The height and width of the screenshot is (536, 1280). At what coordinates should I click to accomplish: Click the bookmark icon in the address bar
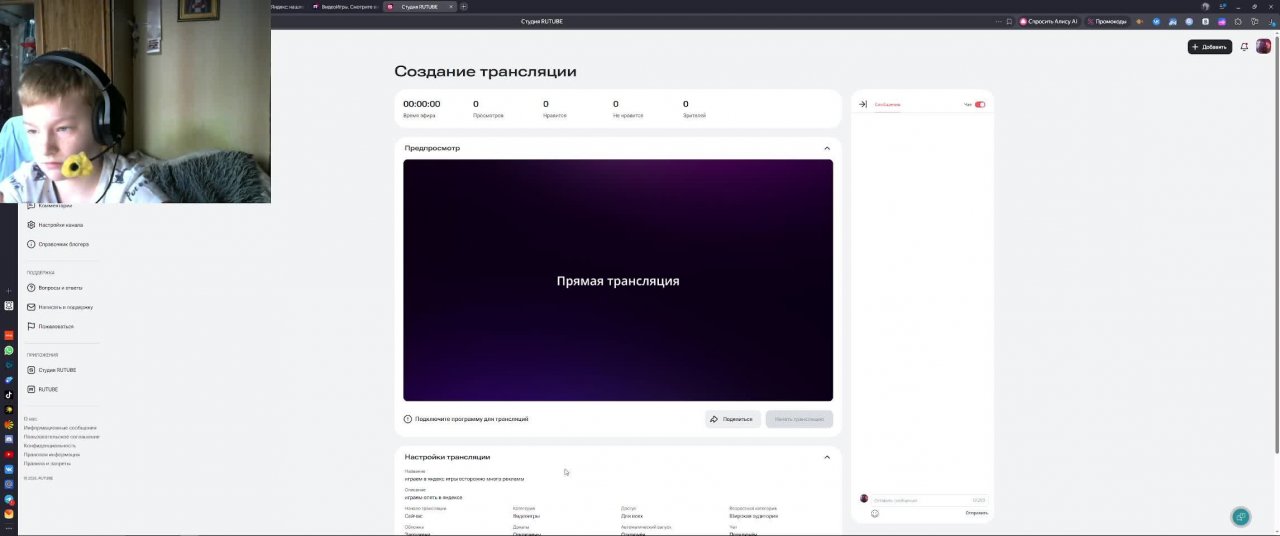[x=1009, y=21]
